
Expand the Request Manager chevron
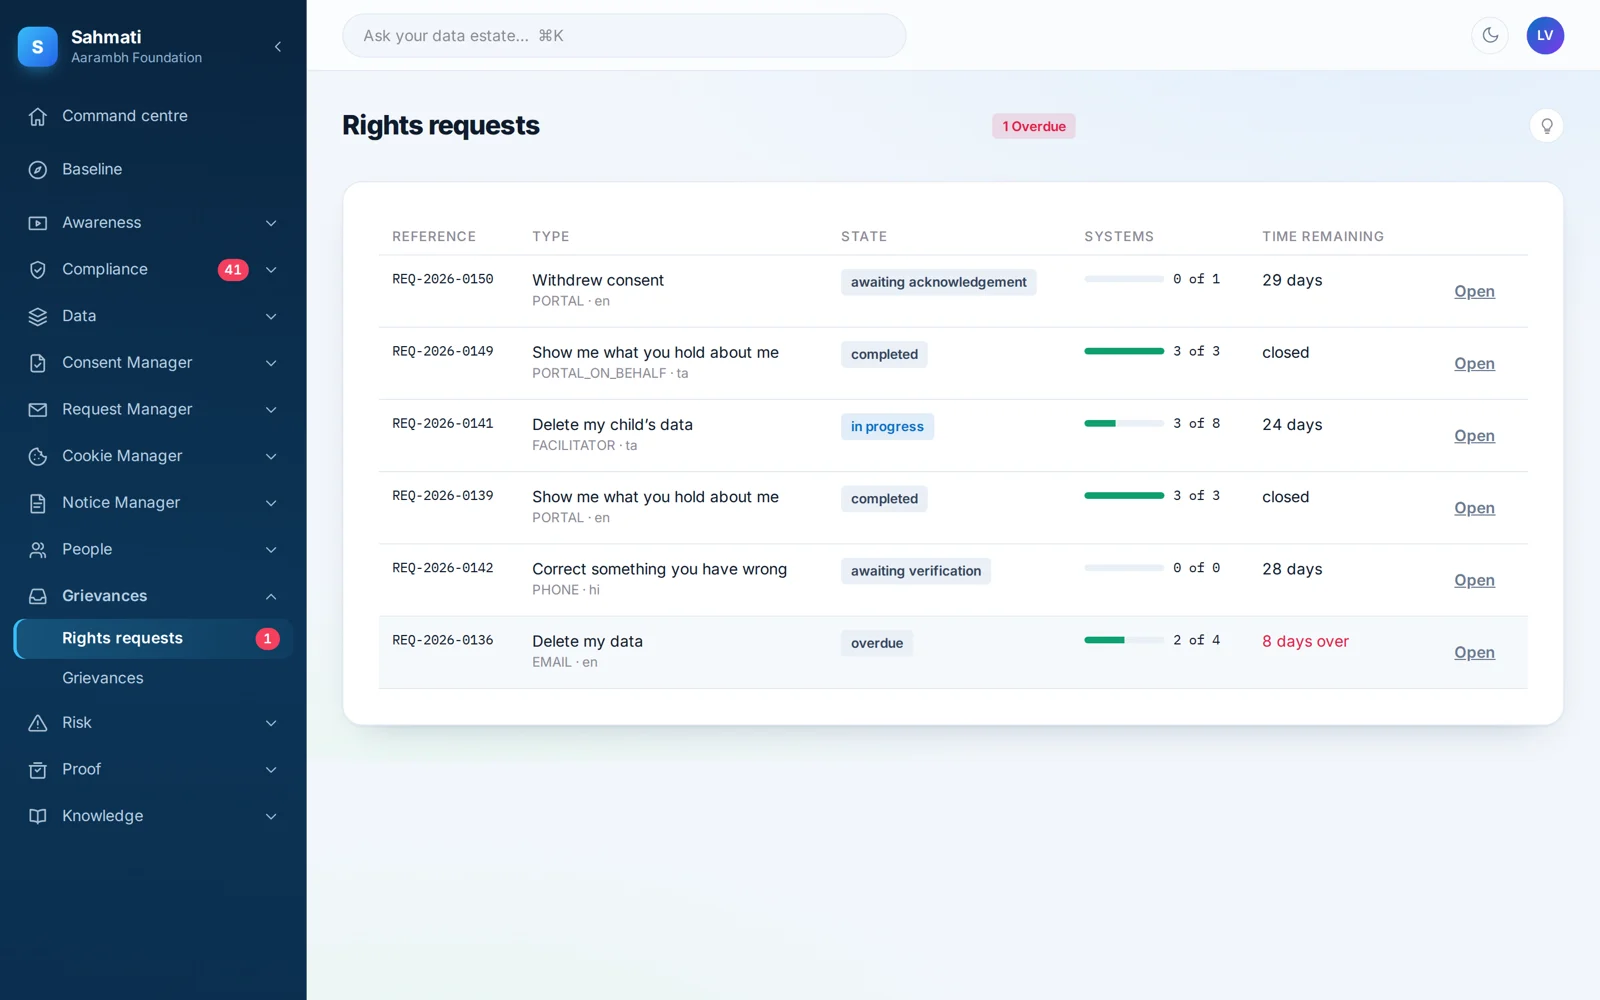click(x=271, y=410)
